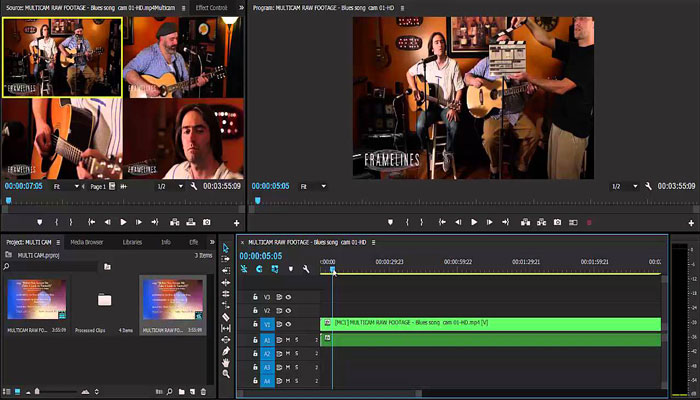
Task: Toggle Snap in the timeline
Action: pyautogui.click(x=259, y=269)
